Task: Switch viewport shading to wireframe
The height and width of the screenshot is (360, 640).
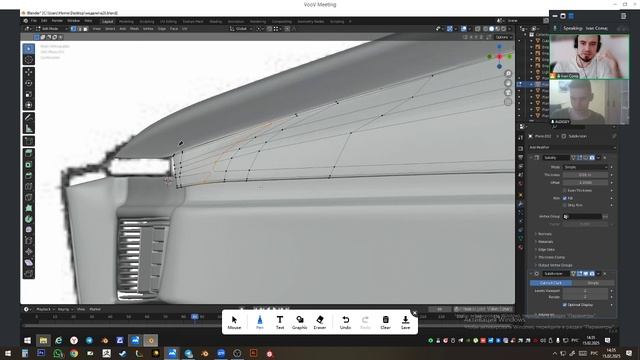Action: click(x=485, y=29)
